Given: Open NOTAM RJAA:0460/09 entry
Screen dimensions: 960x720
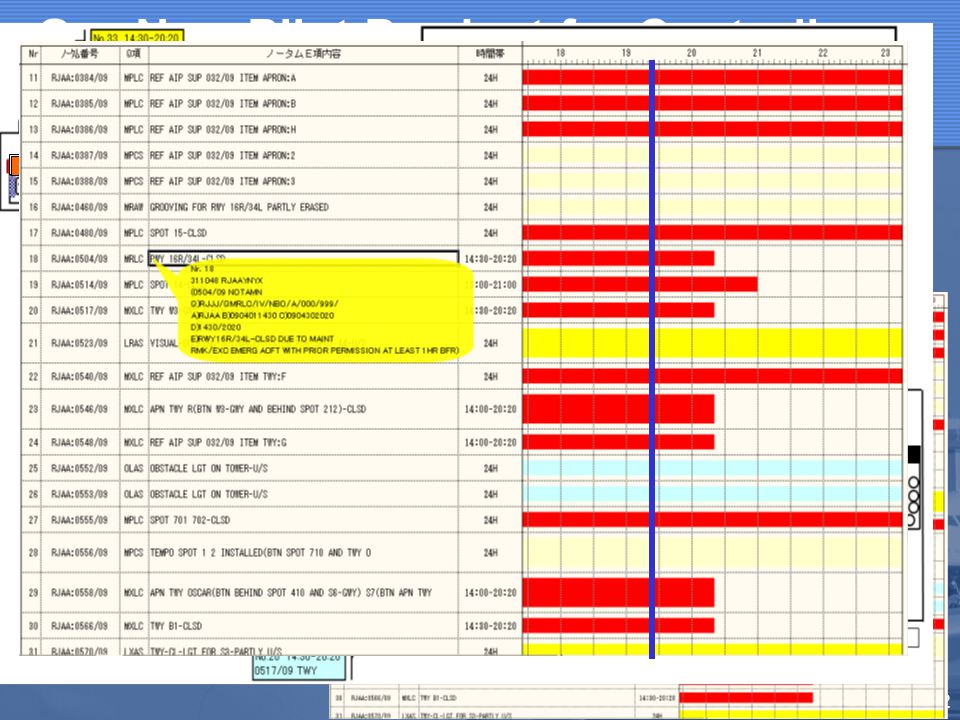Looking at the screenshot, I should [80, 207].
